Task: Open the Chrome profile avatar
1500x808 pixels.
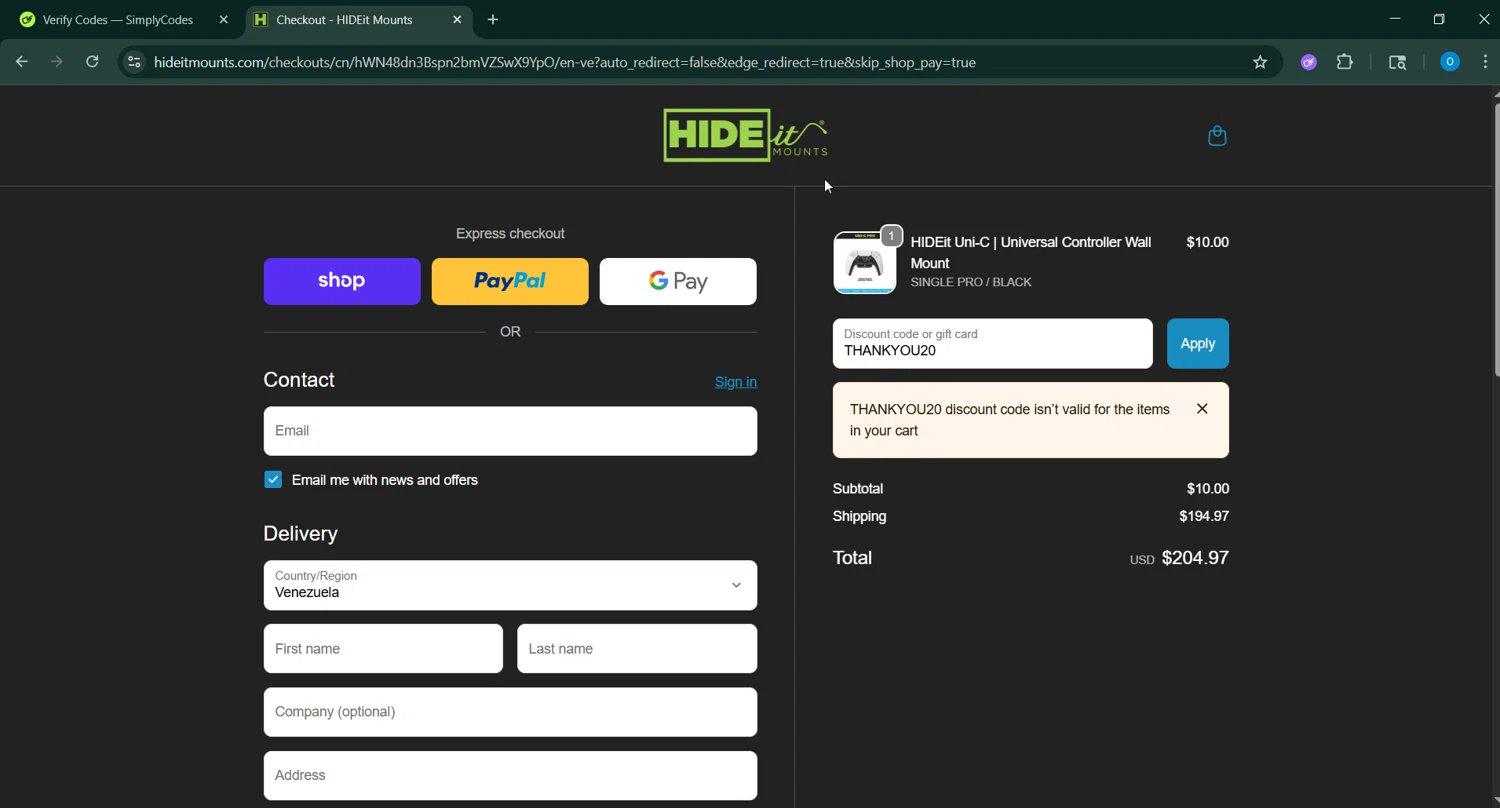Action: tap(1449, 62)
